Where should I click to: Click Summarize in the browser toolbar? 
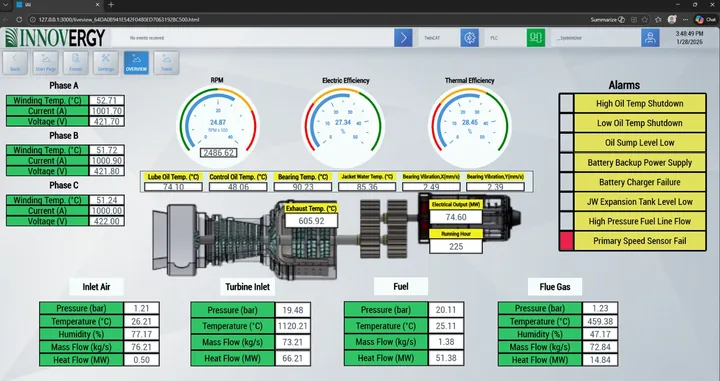coord(608,19)
